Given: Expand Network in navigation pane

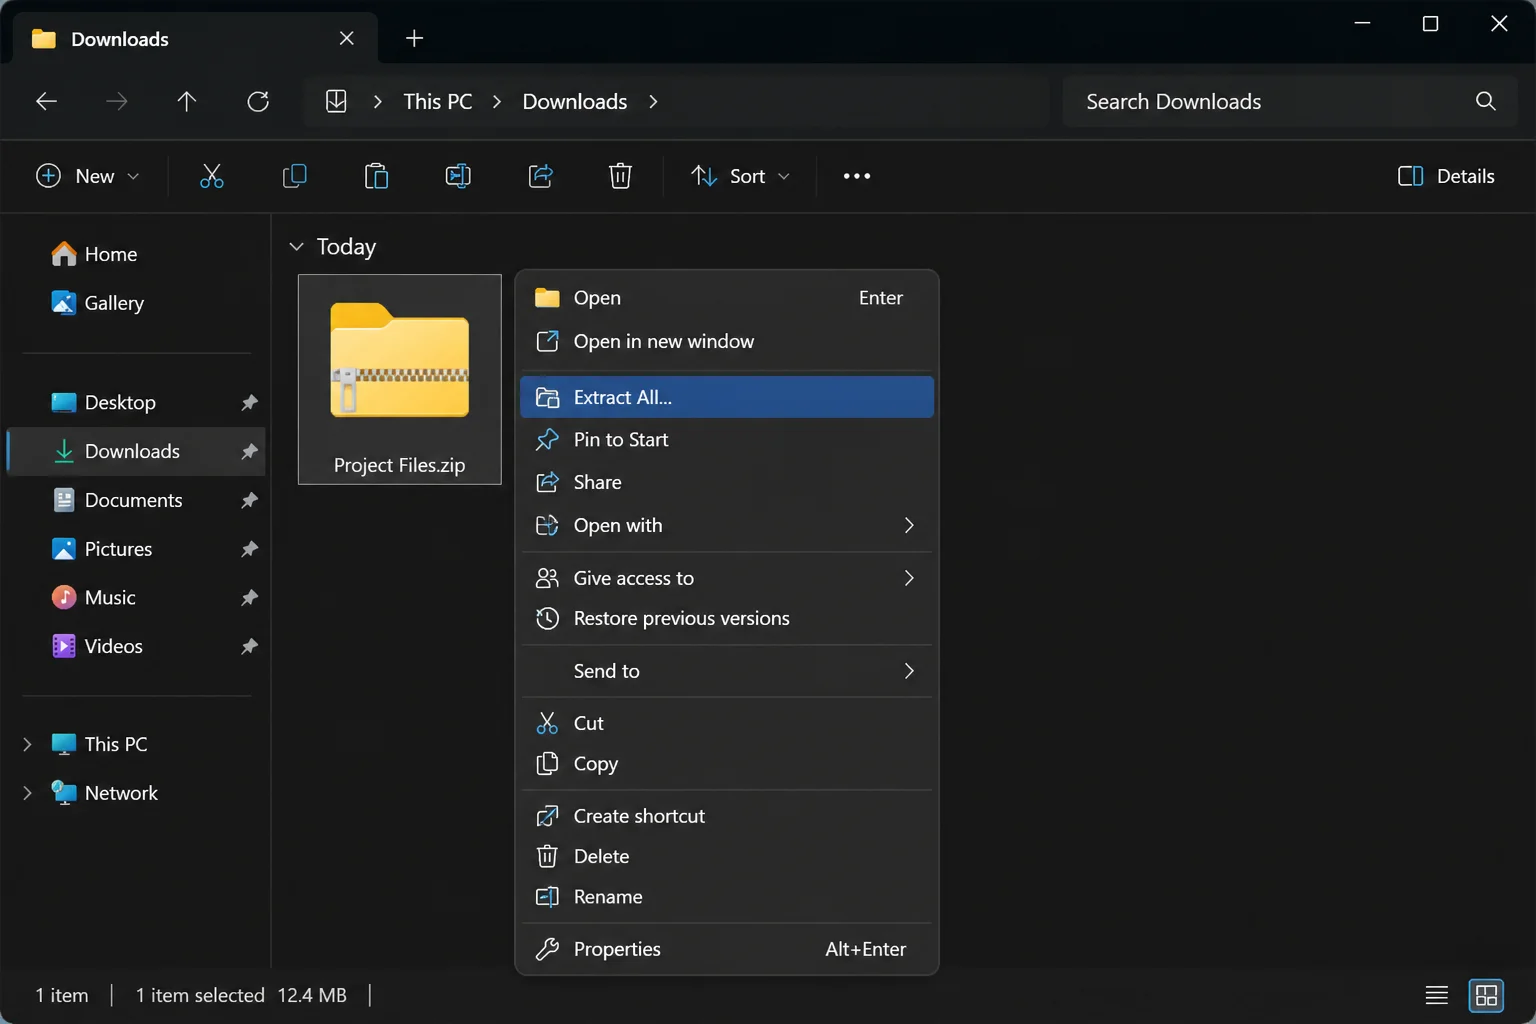Looking at the screenshot, I should point(27,793).
